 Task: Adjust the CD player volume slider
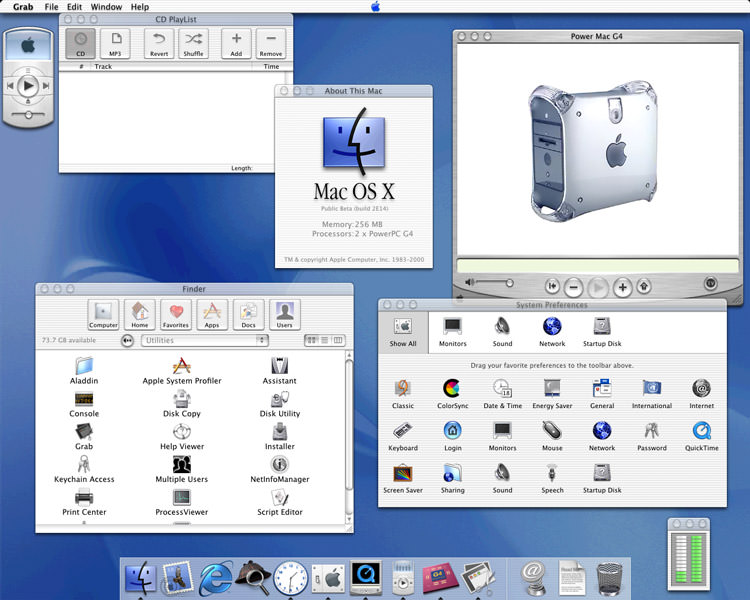tap(29, 114)
